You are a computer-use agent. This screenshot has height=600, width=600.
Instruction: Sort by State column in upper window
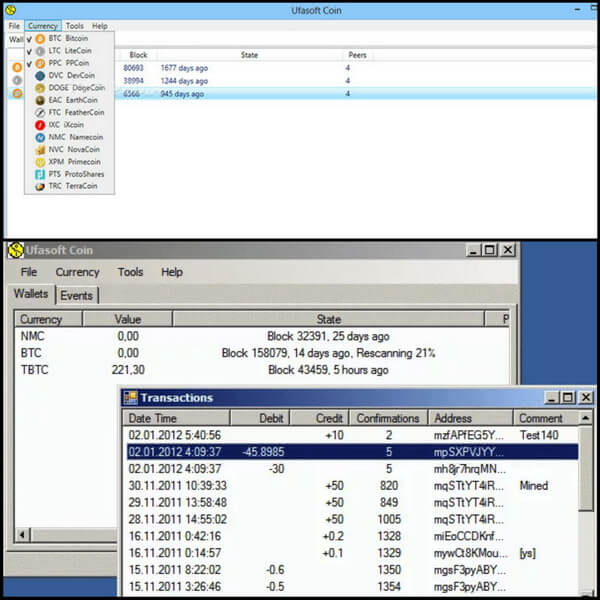pyautogui.click(x=249, y=55)
